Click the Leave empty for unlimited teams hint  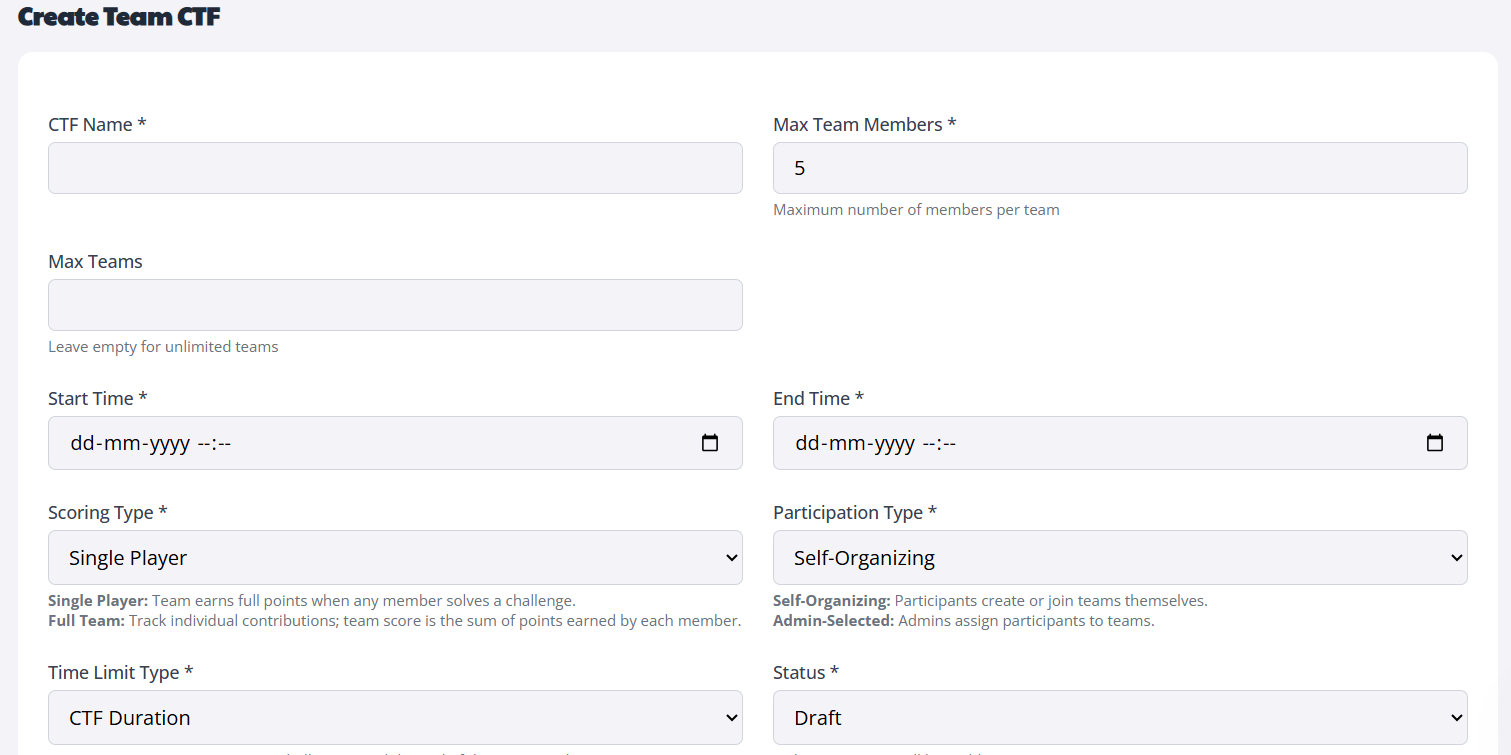click(x=163, y=346)
